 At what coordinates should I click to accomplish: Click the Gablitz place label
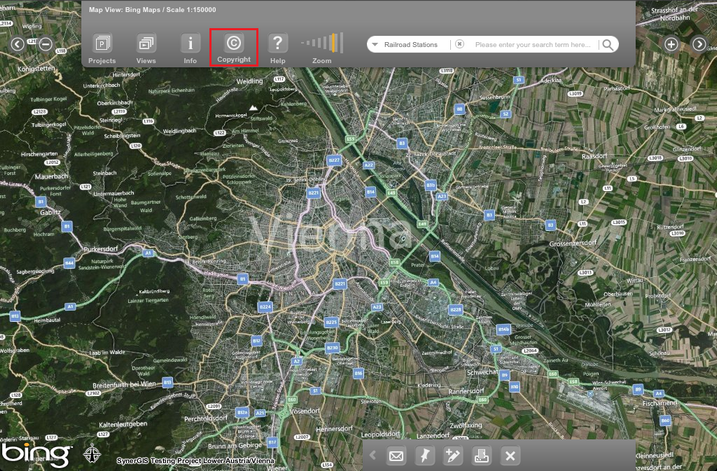pyautogui.click(x=50, y=212)
